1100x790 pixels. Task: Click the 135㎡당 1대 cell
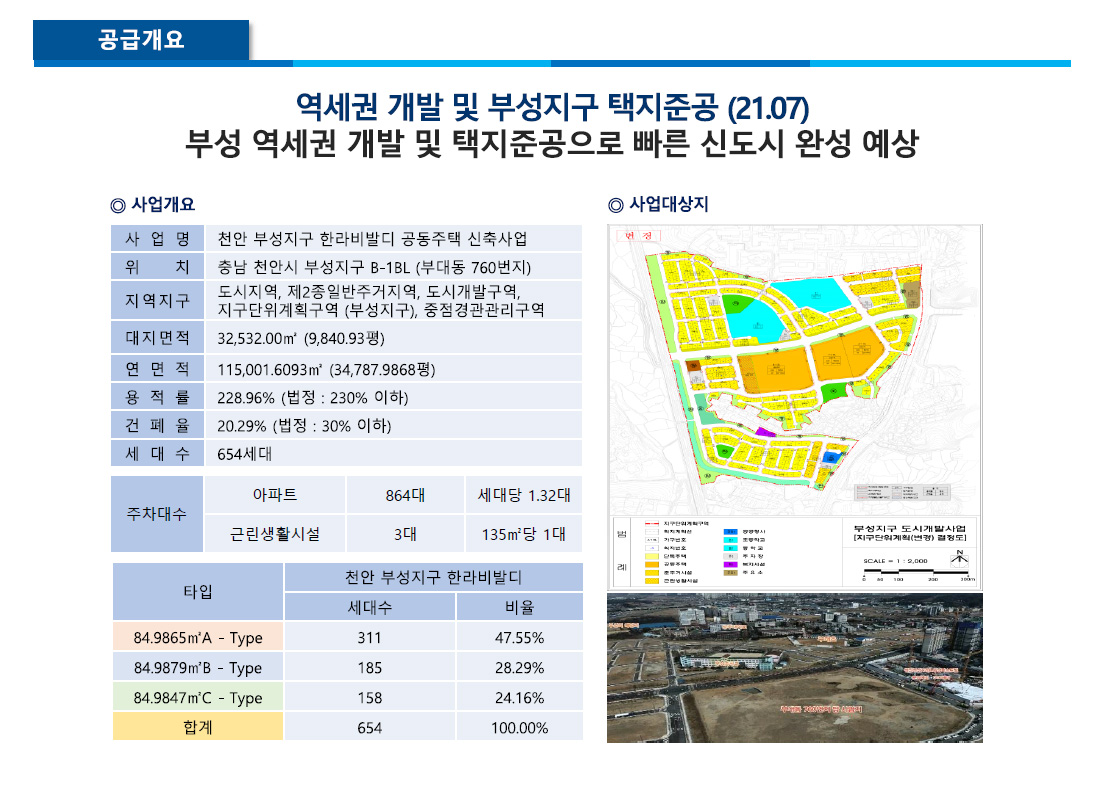point(524,534)
